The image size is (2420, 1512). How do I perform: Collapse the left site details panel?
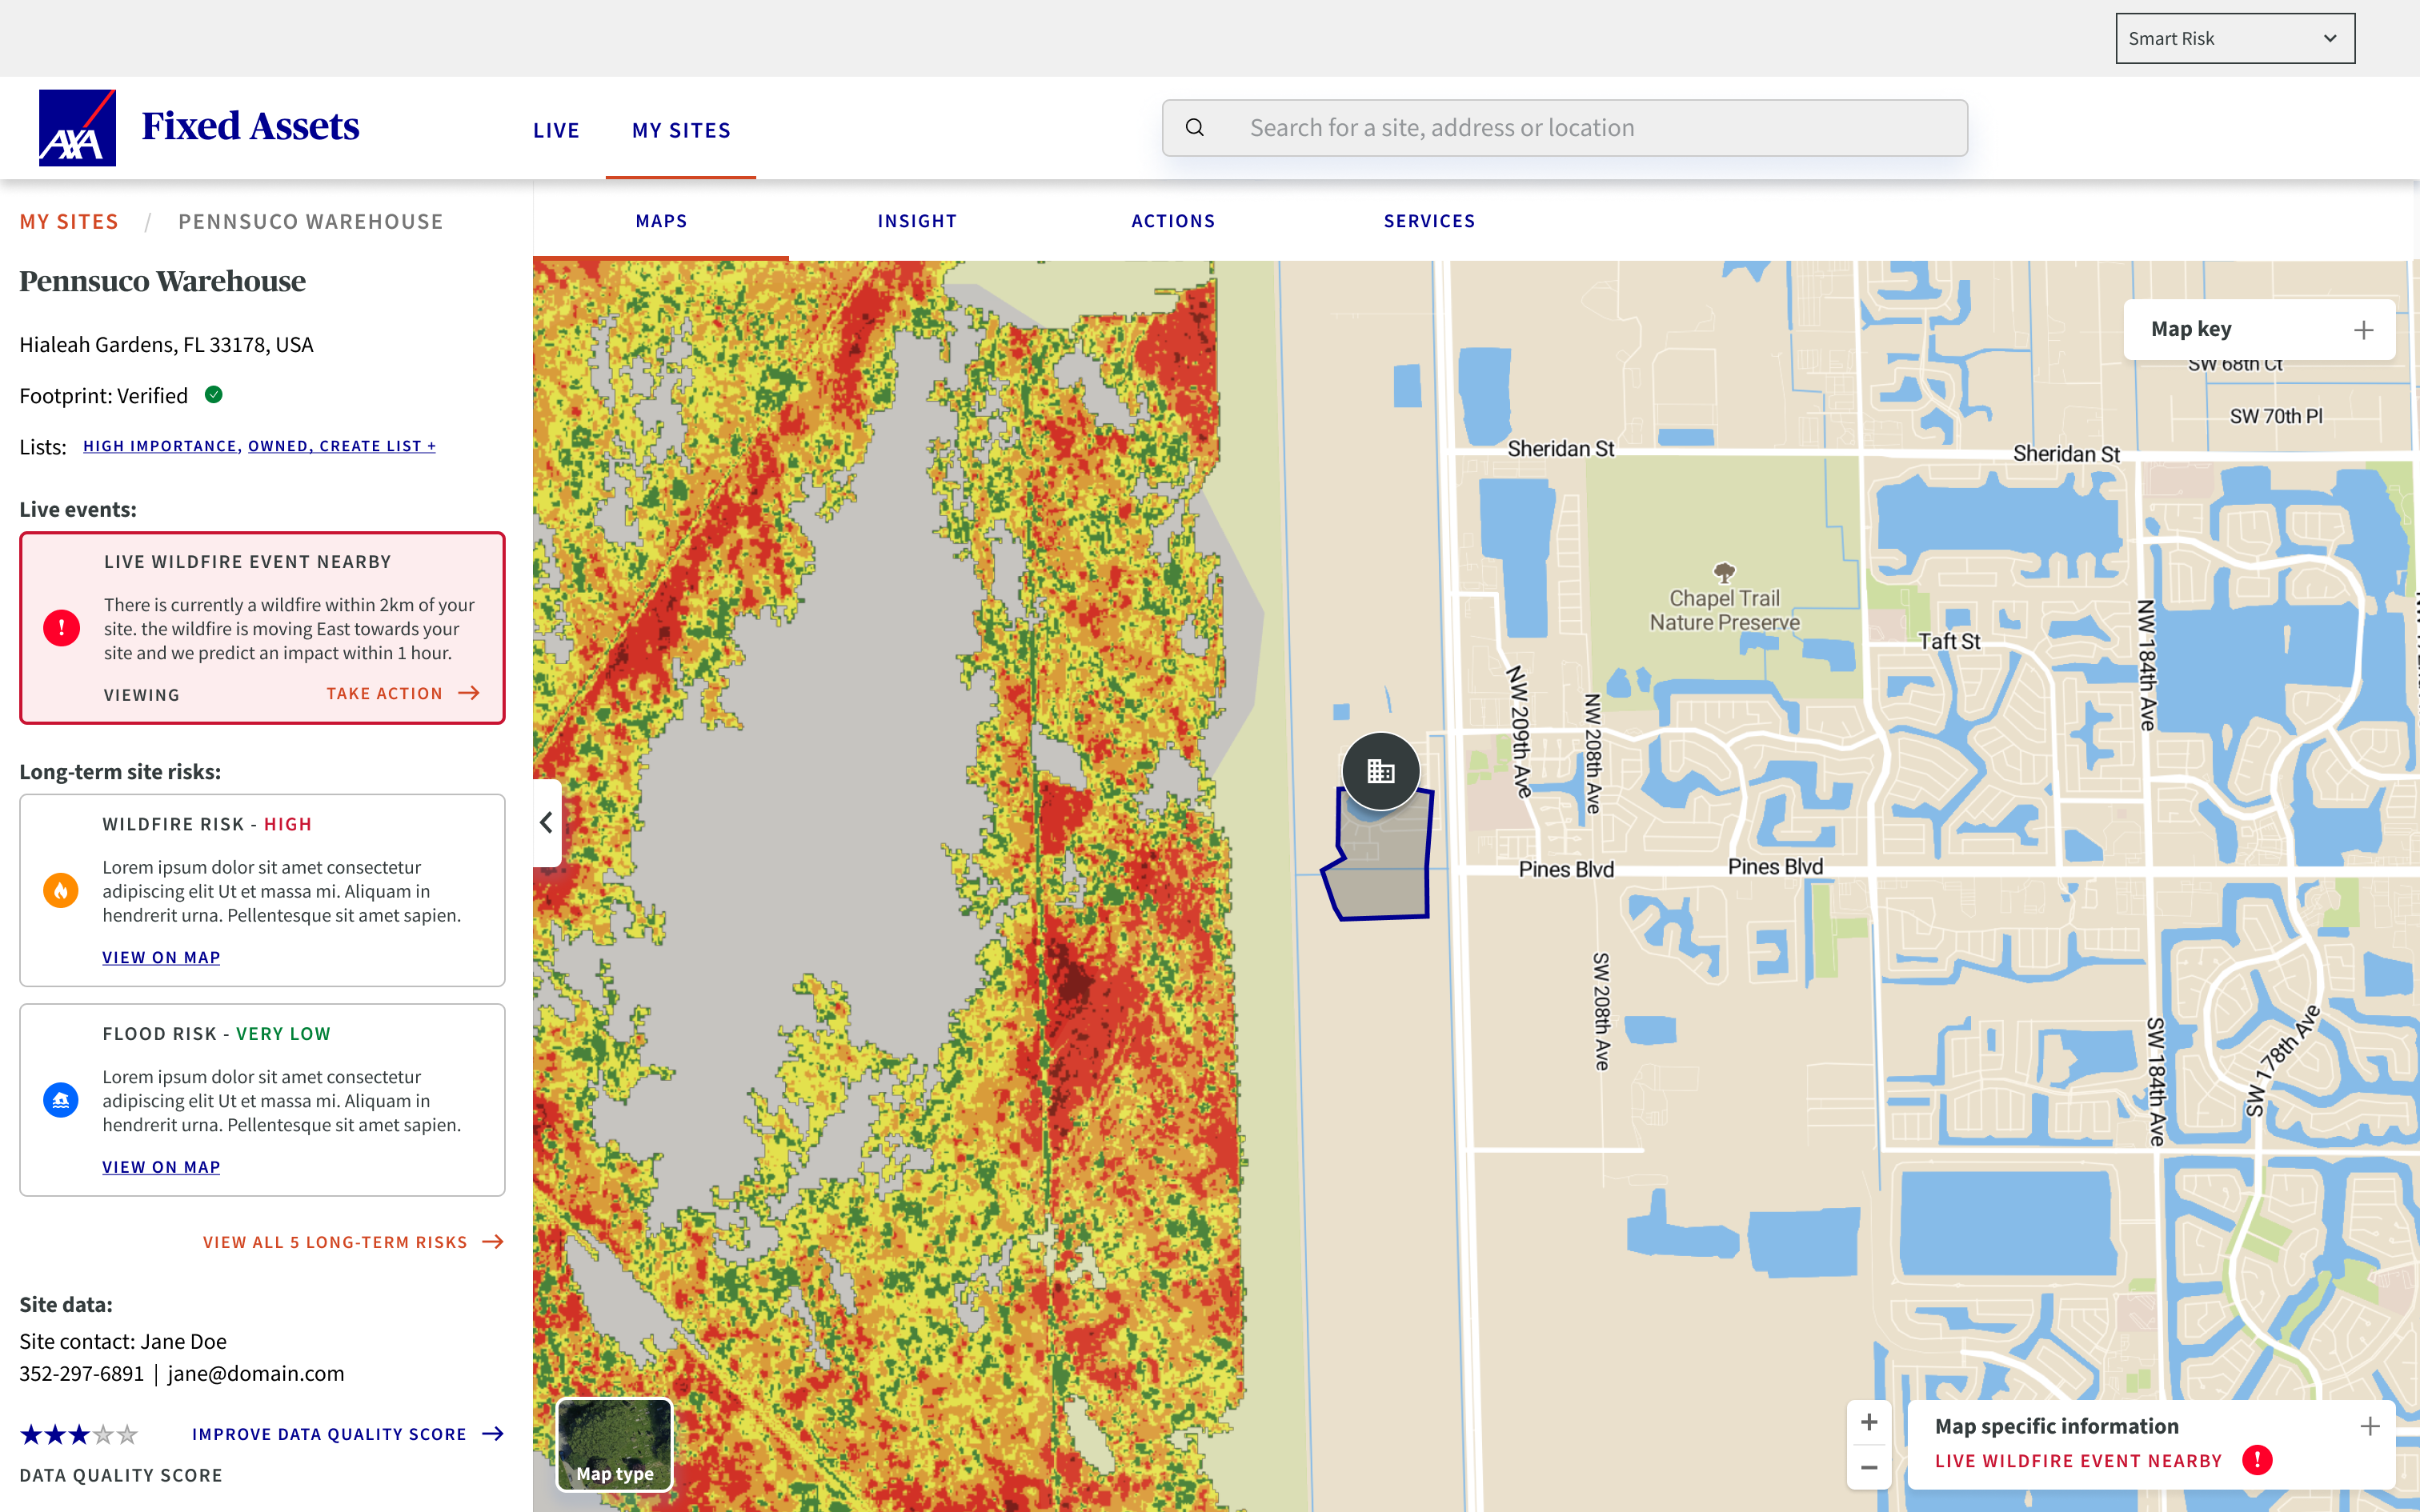click(x=547, y=823)
